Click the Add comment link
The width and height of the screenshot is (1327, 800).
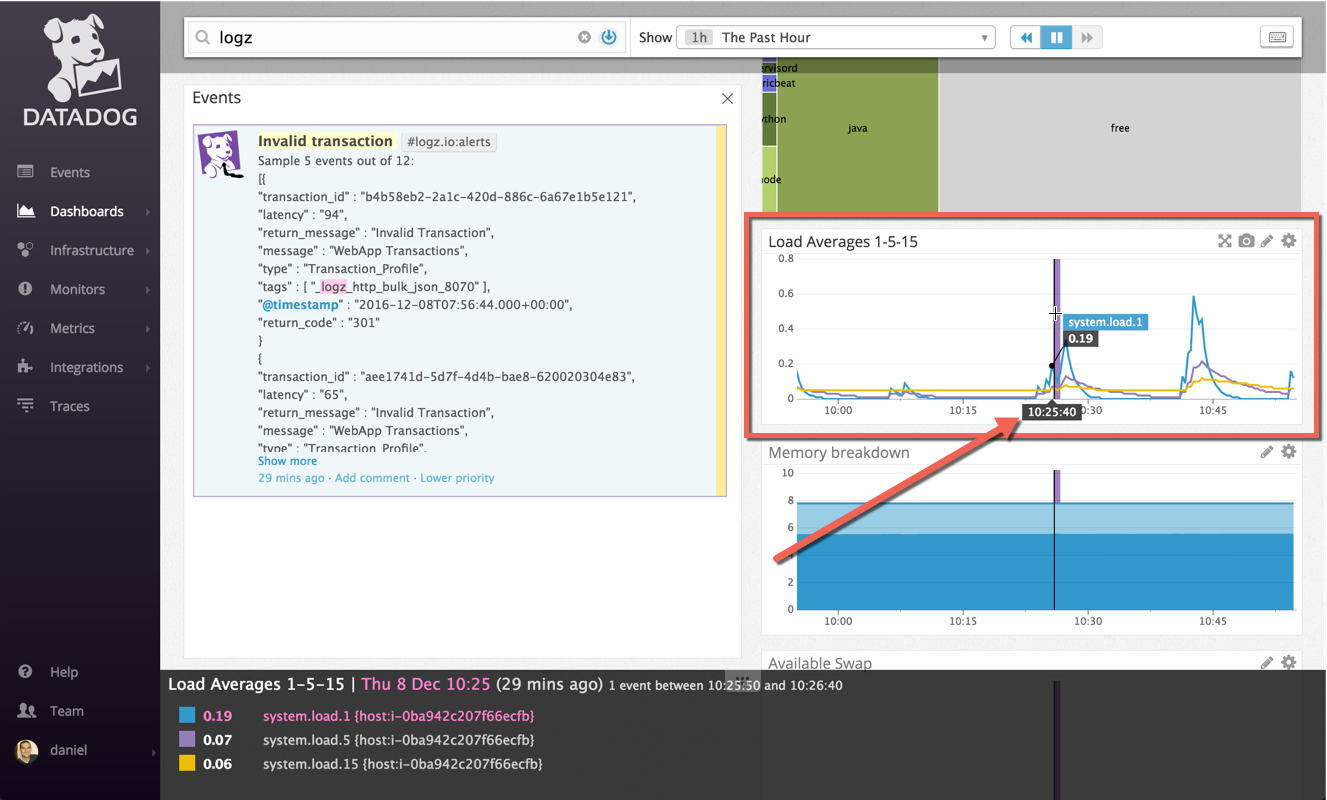(372, 478)
